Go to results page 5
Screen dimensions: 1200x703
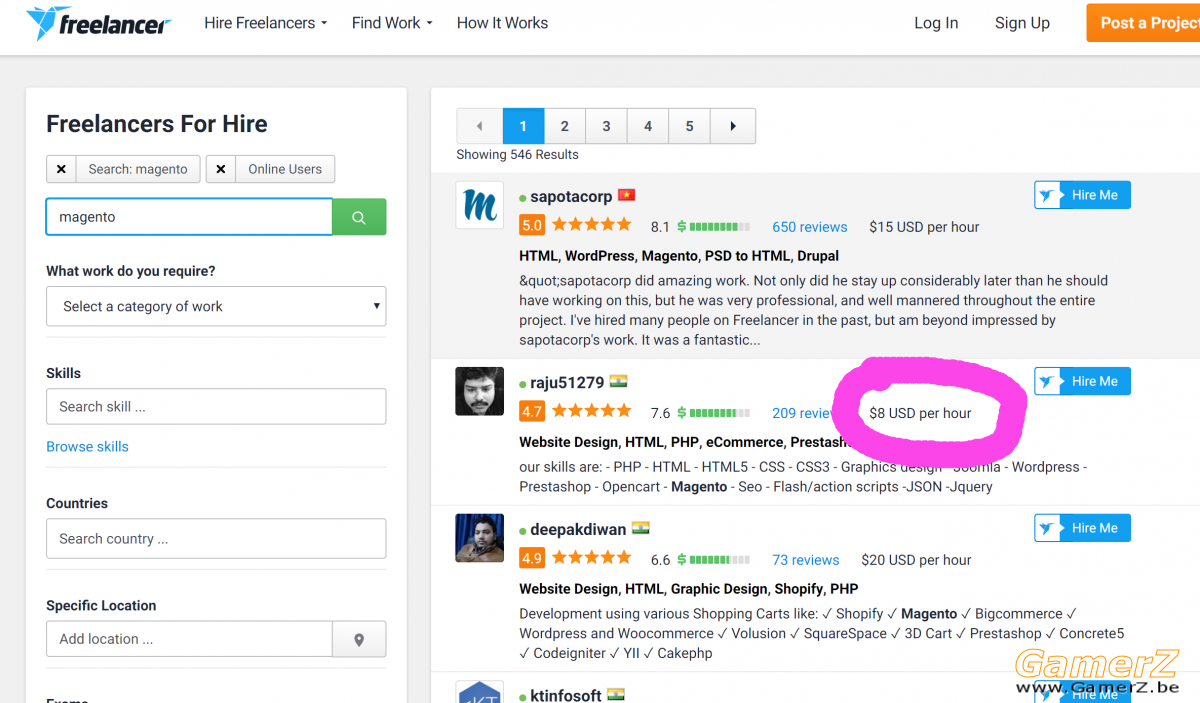pyautogui.click(x=689, y=126)
